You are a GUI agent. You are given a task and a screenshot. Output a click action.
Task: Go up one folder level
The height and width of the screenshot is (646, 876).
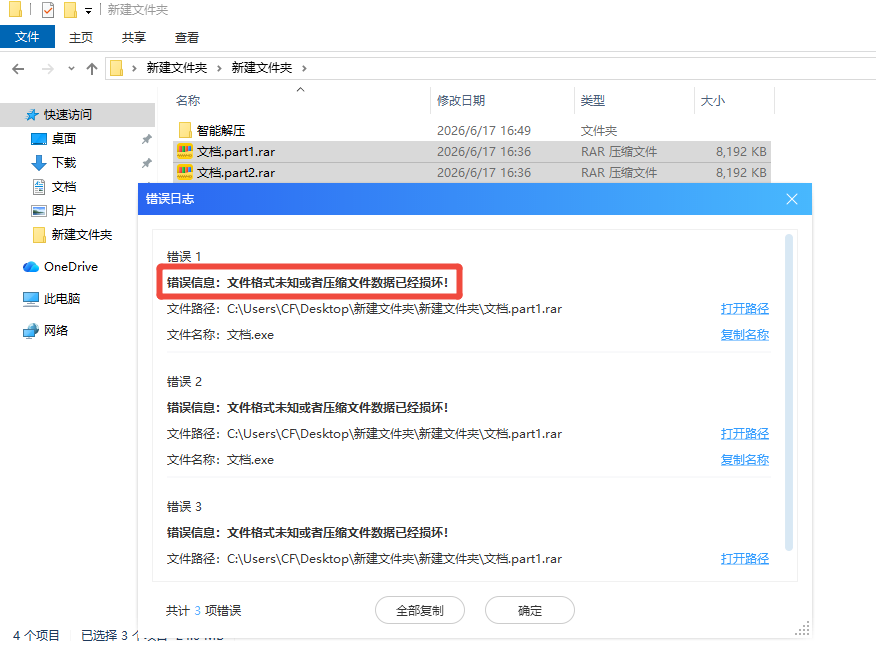coord(92,69)
